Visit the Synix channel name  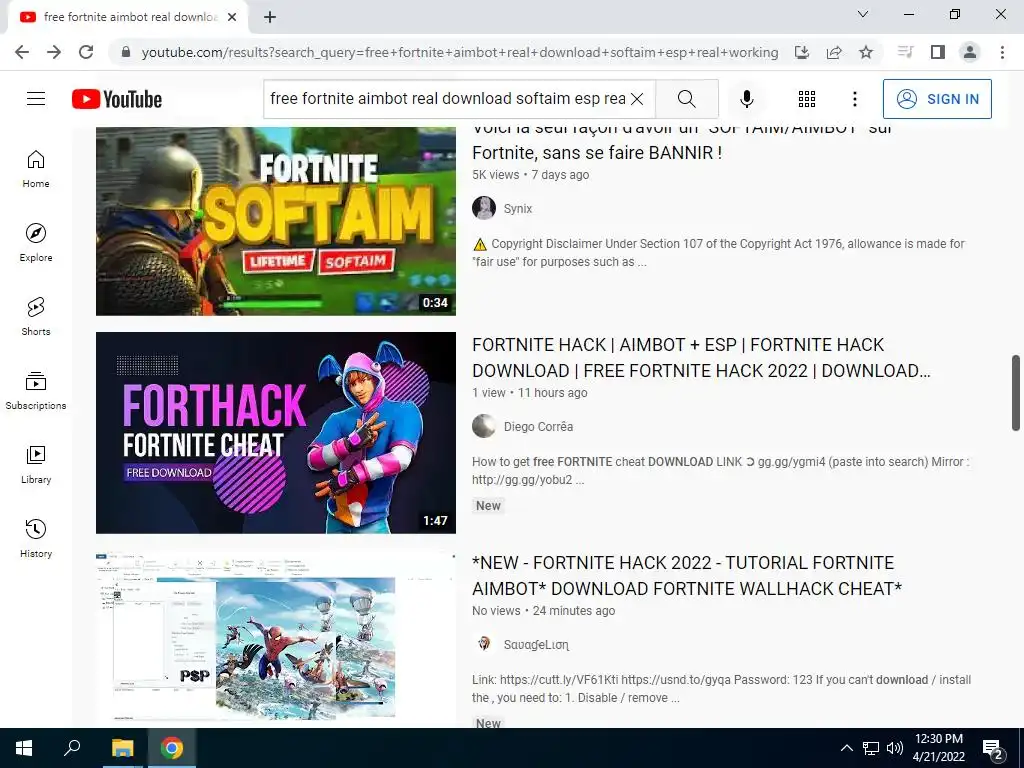(x=518, y=209)
